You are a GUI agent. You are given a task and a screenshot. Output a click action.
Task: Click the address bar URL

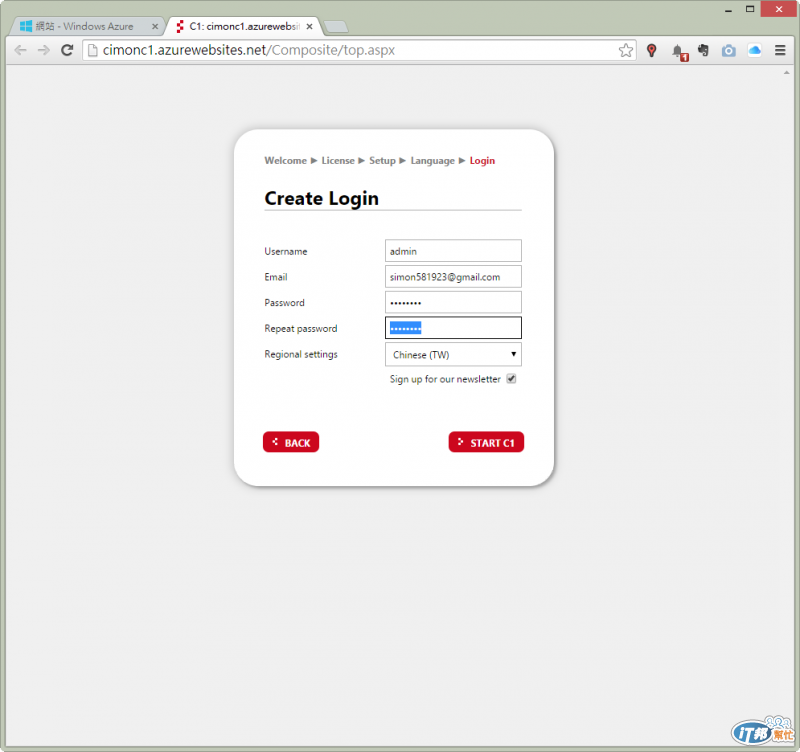pyautogui.click(x=249, y=50)
